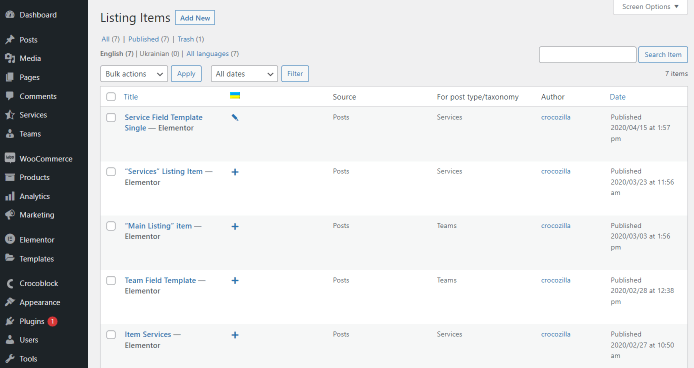This screenshot has height=368, width=694.
Task: Click the Search Item button
Action: 663,54
